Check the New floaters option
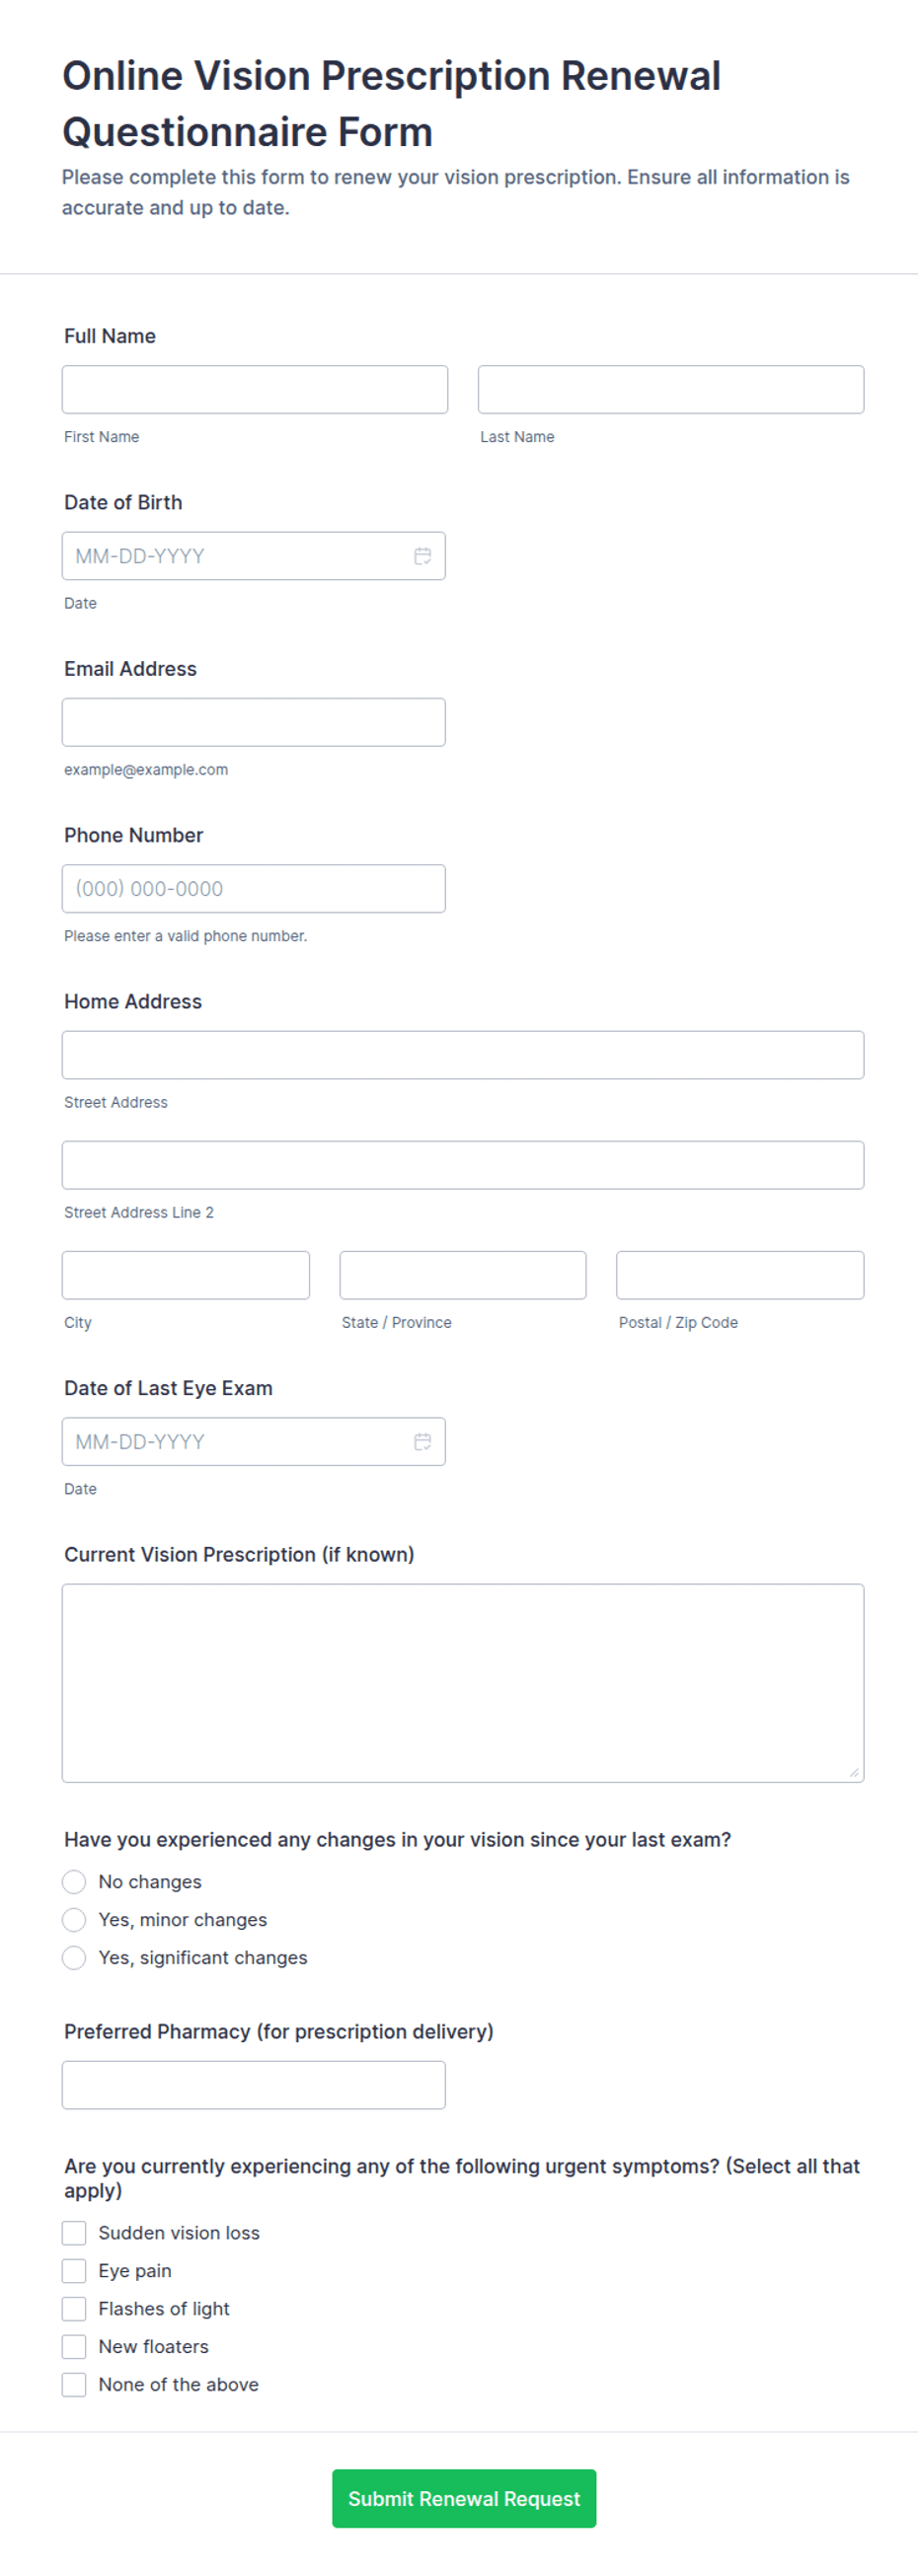Screen dimensions: 918x2576 pyautogui.click(x=74, y=2347)
